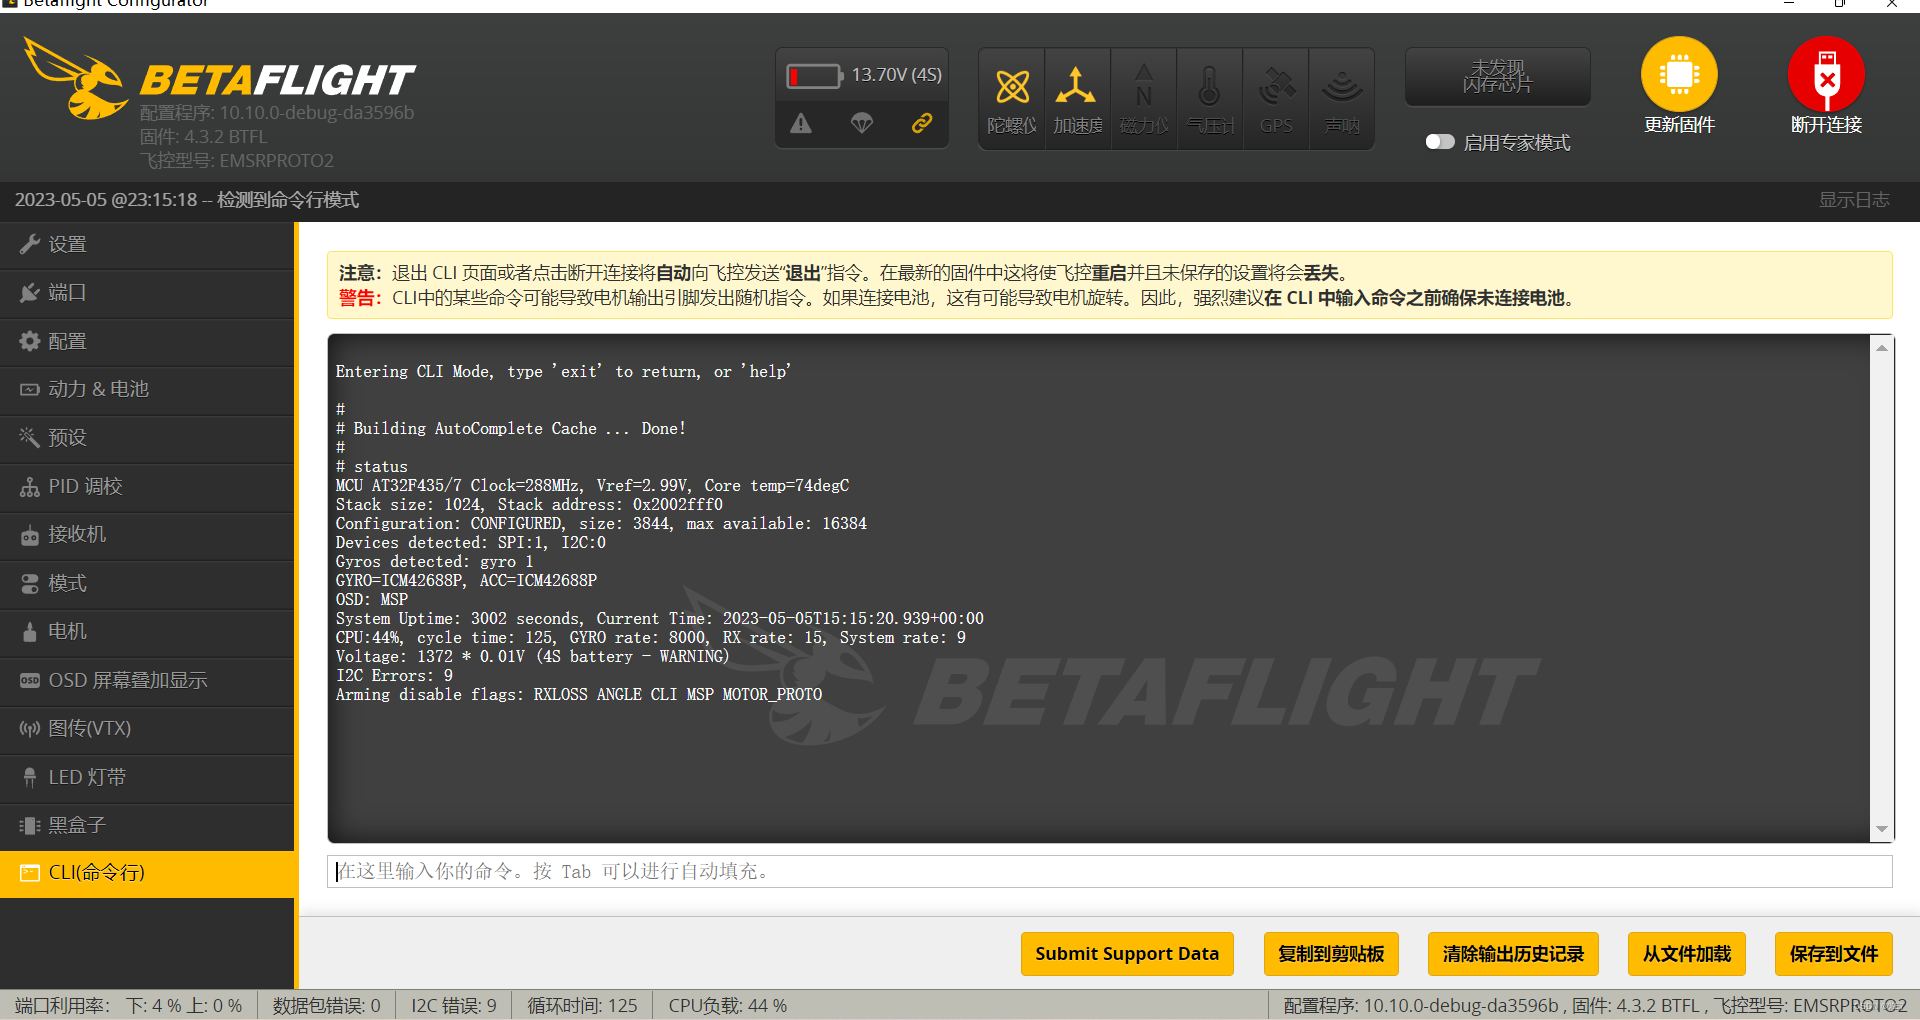Click the 'MCU AT32F435/7' output line
This screenshot has height=1020, width=1920.
[x=592, y=486]
